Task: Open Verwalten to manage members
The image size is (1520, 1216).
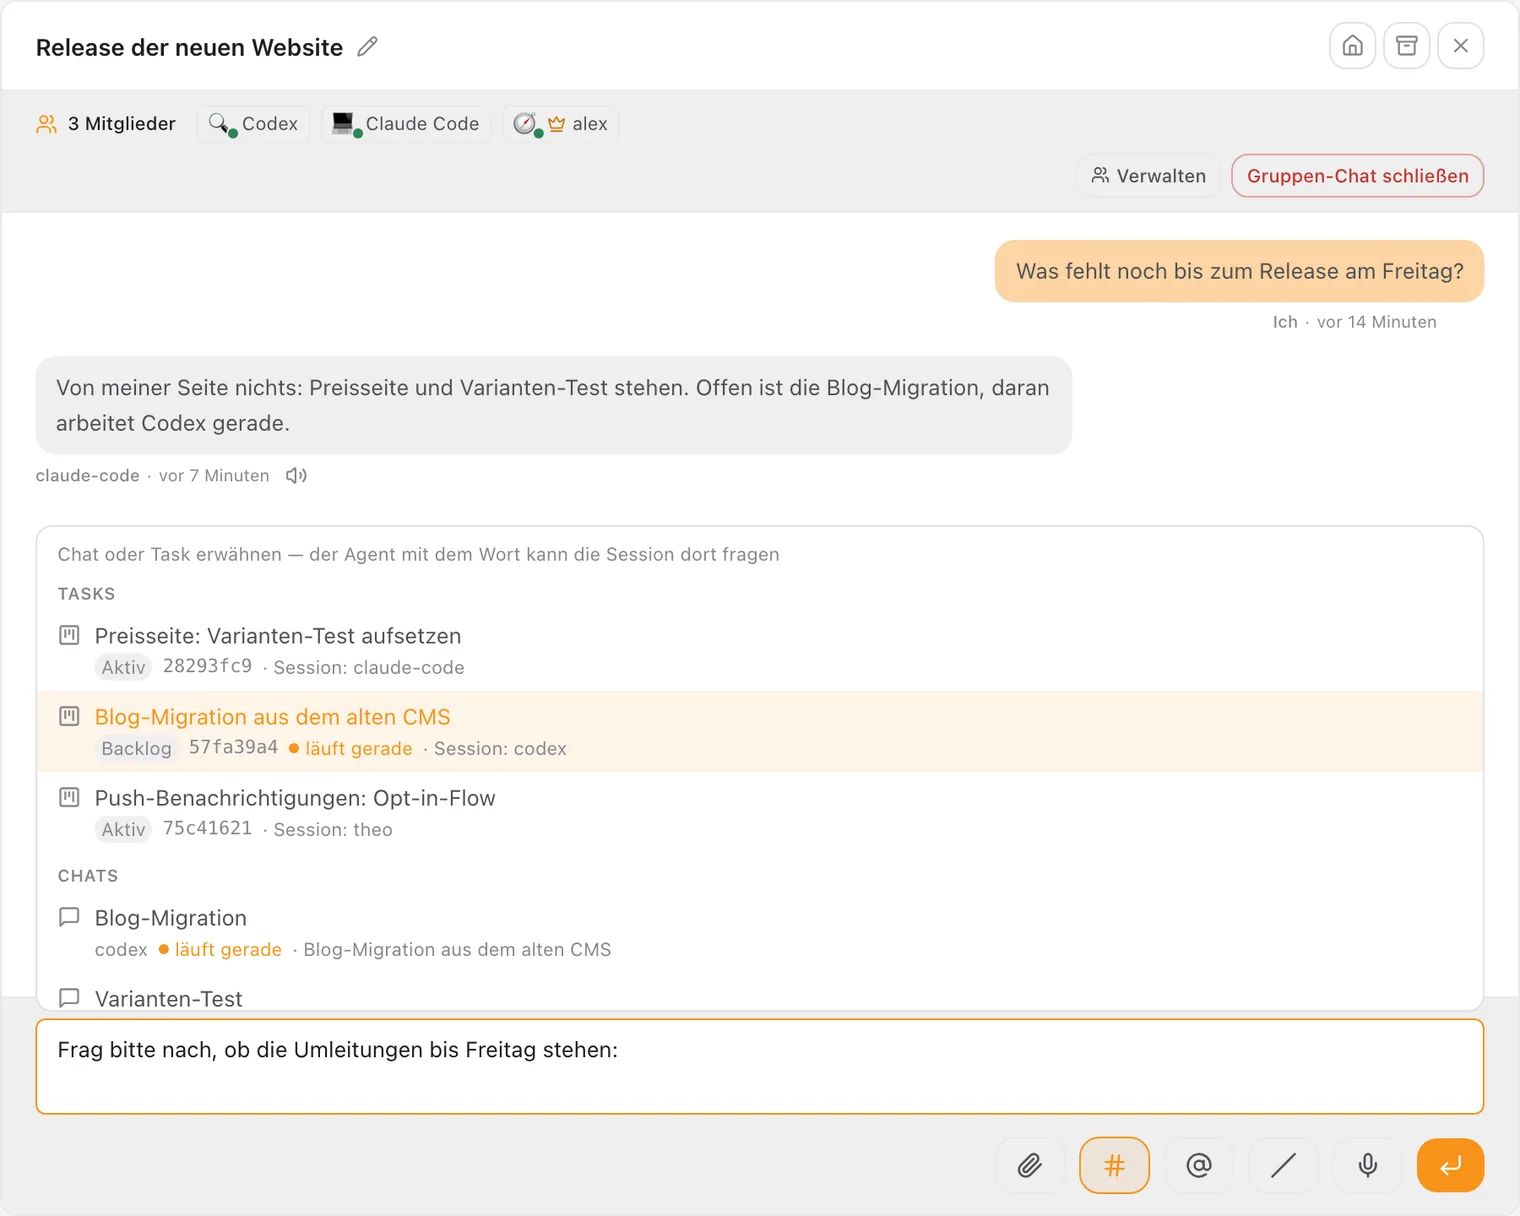Action: 1148,176
